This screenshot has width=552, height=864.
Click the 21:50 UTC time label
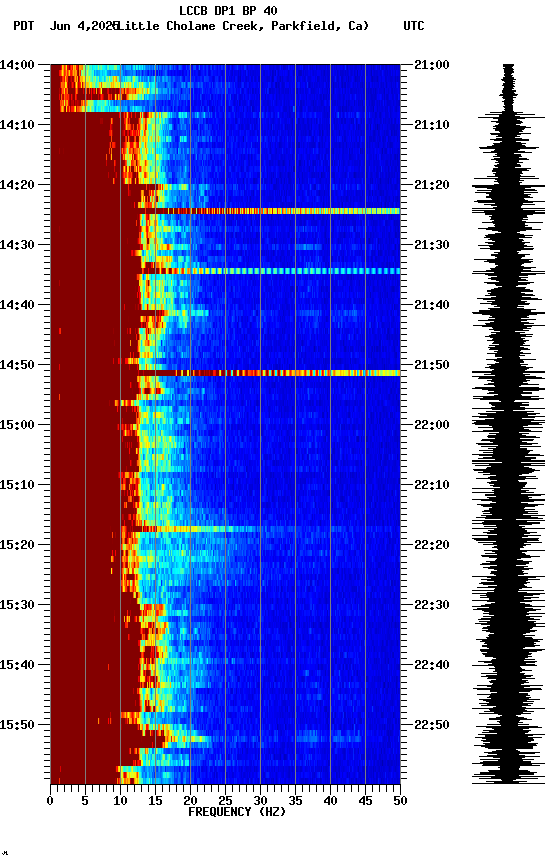pos(432,365)
